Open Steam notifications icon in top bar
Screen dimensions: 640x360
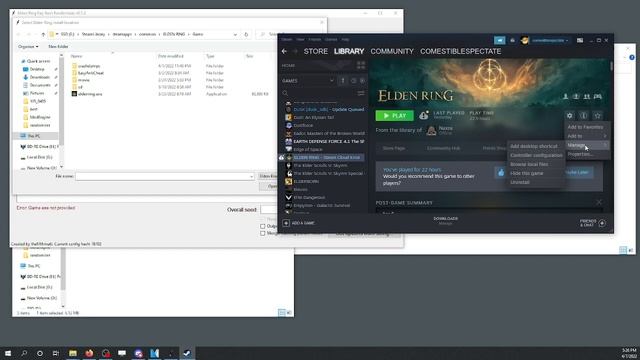pyautogui.click(x=513, y=40)
